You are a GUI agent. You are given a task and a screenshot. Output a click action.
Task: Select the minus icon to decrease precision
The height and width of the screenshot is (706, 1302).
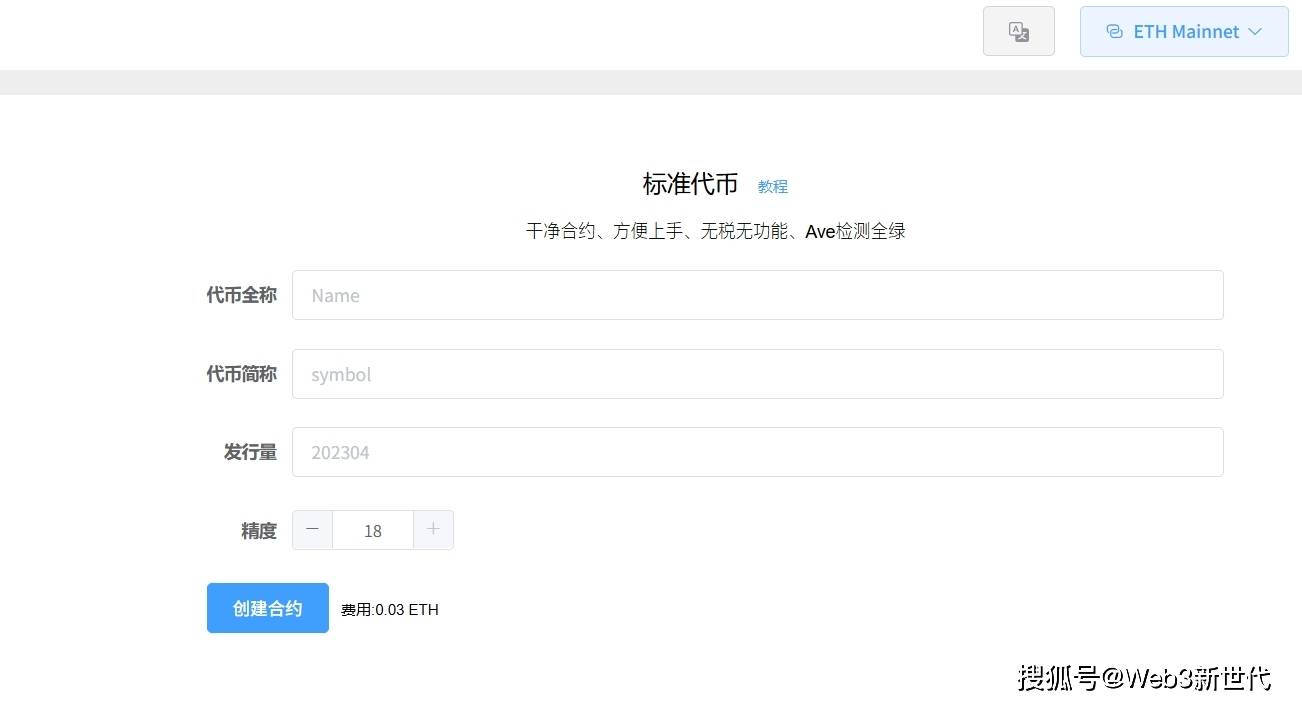(312, 530)
